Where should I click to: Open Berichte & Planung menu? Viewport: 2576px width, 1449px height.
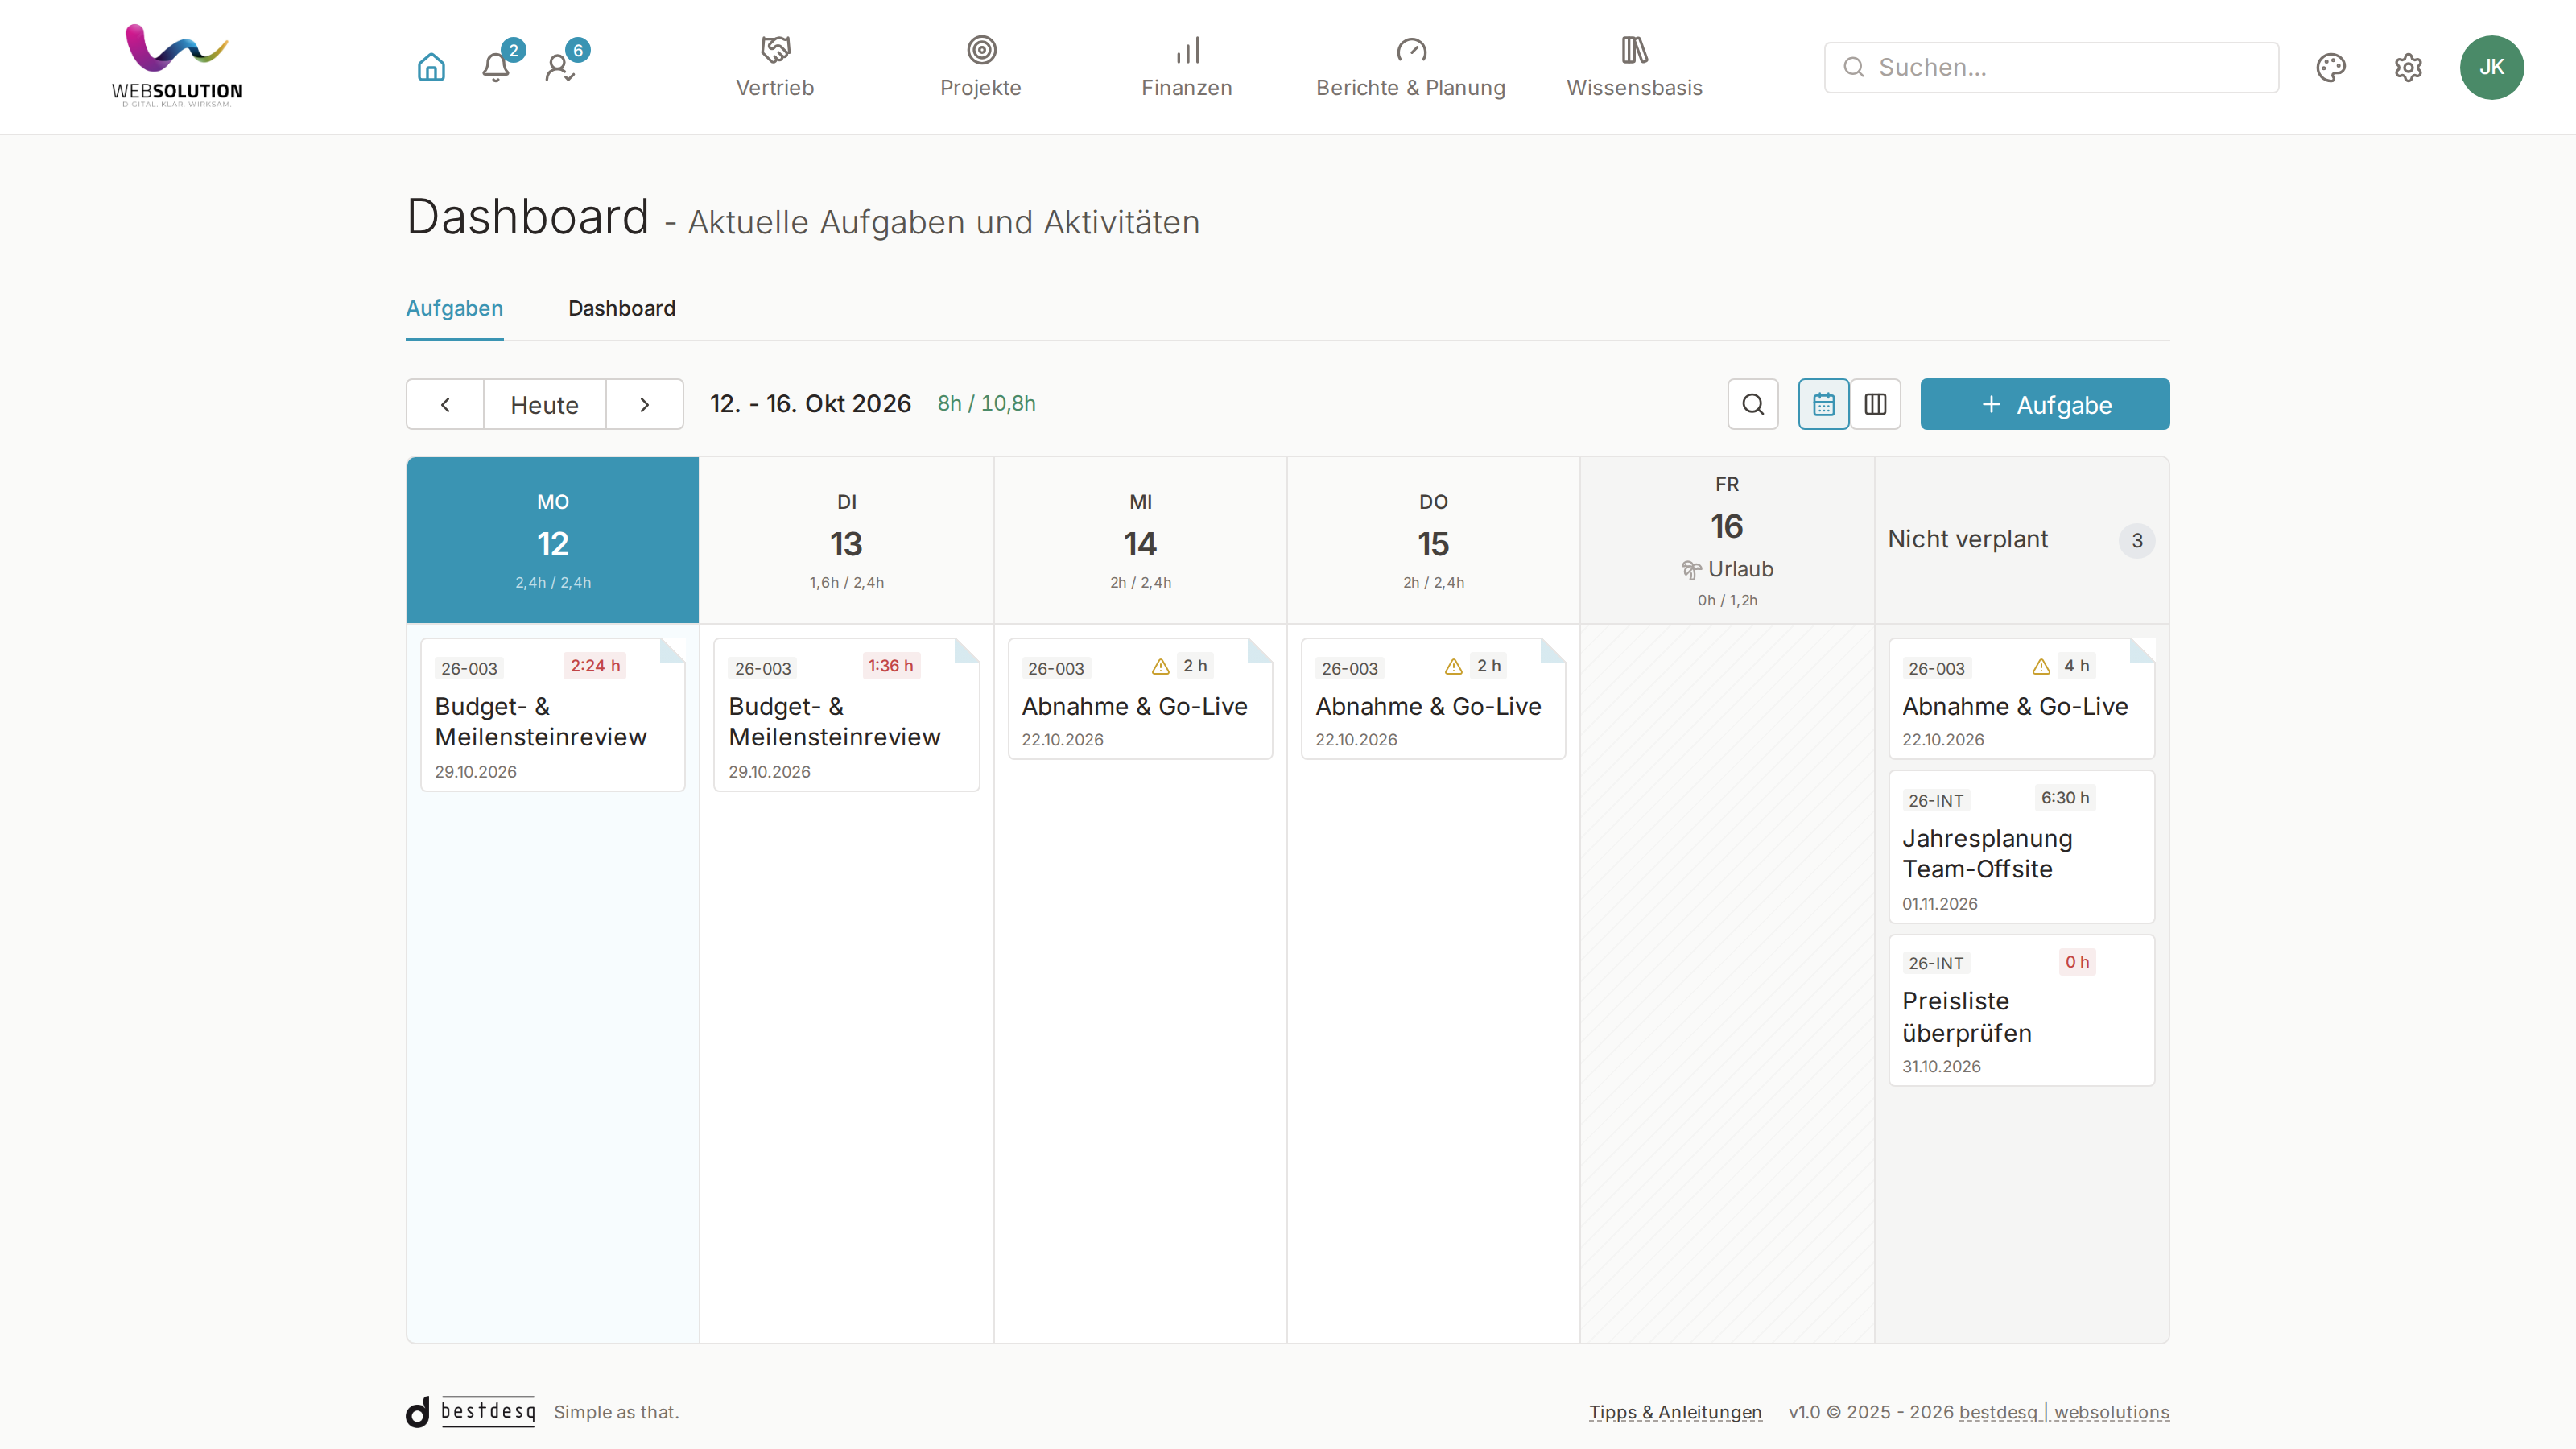1411,67
